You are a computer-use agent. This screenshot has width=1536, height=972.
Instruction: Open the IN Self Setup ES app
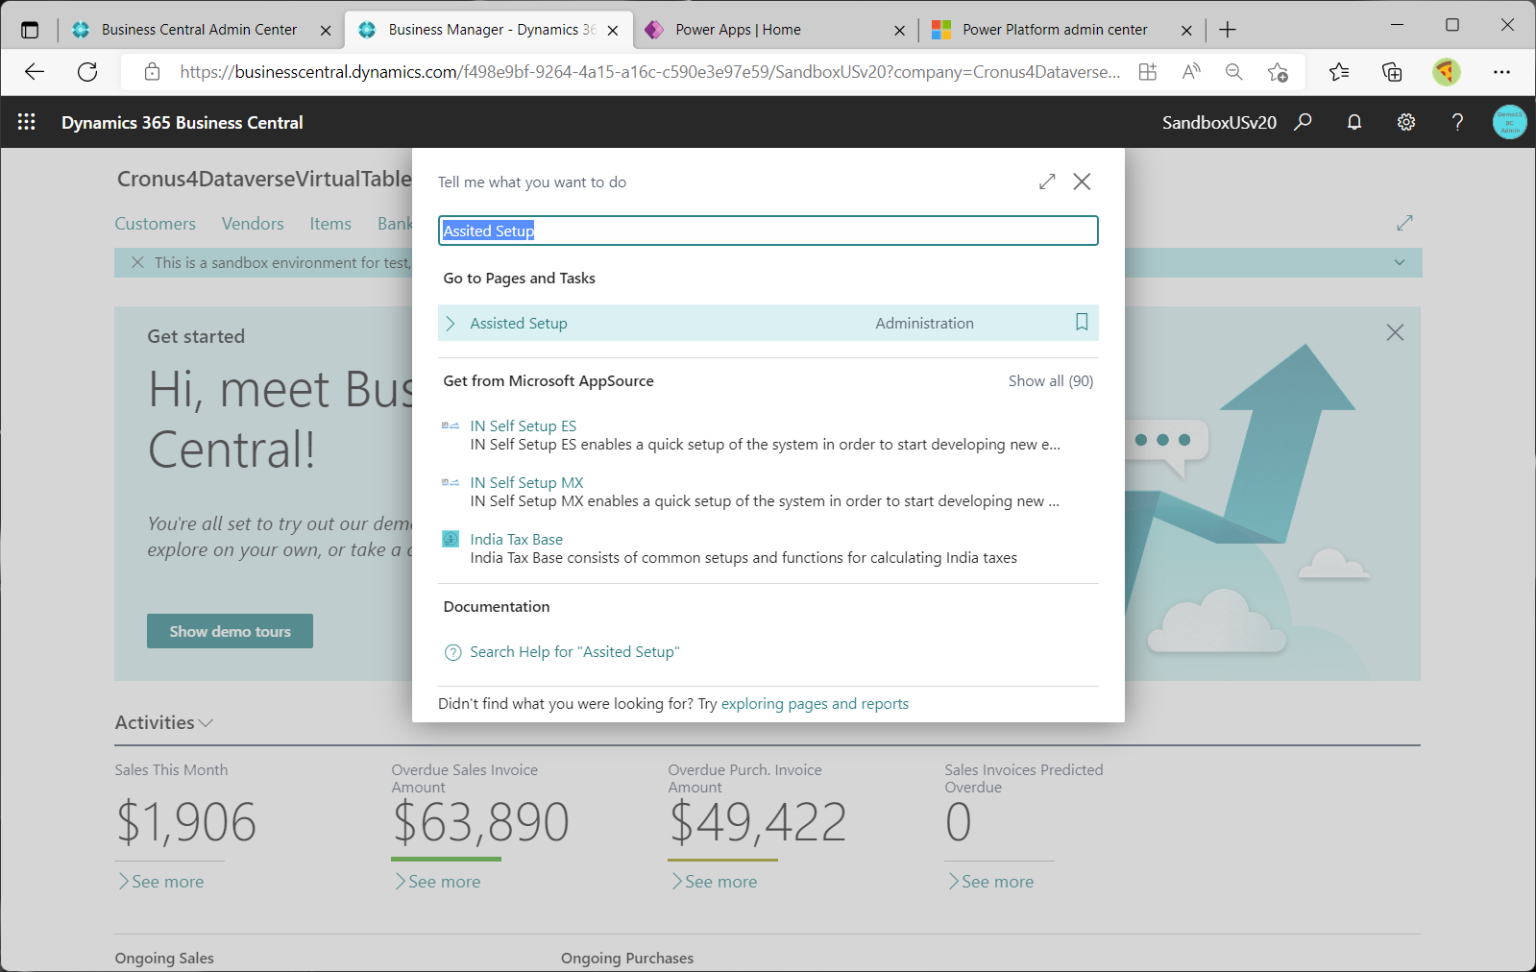(523, 426)
